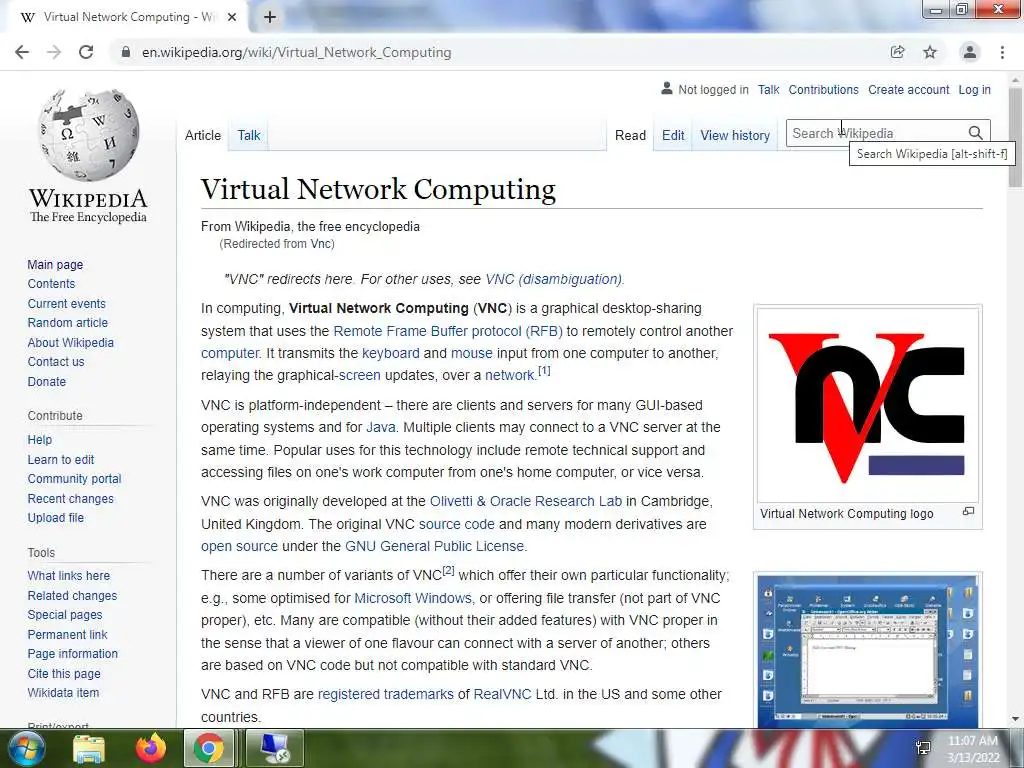Open Current events in sidebar

(x=66, y=304)
